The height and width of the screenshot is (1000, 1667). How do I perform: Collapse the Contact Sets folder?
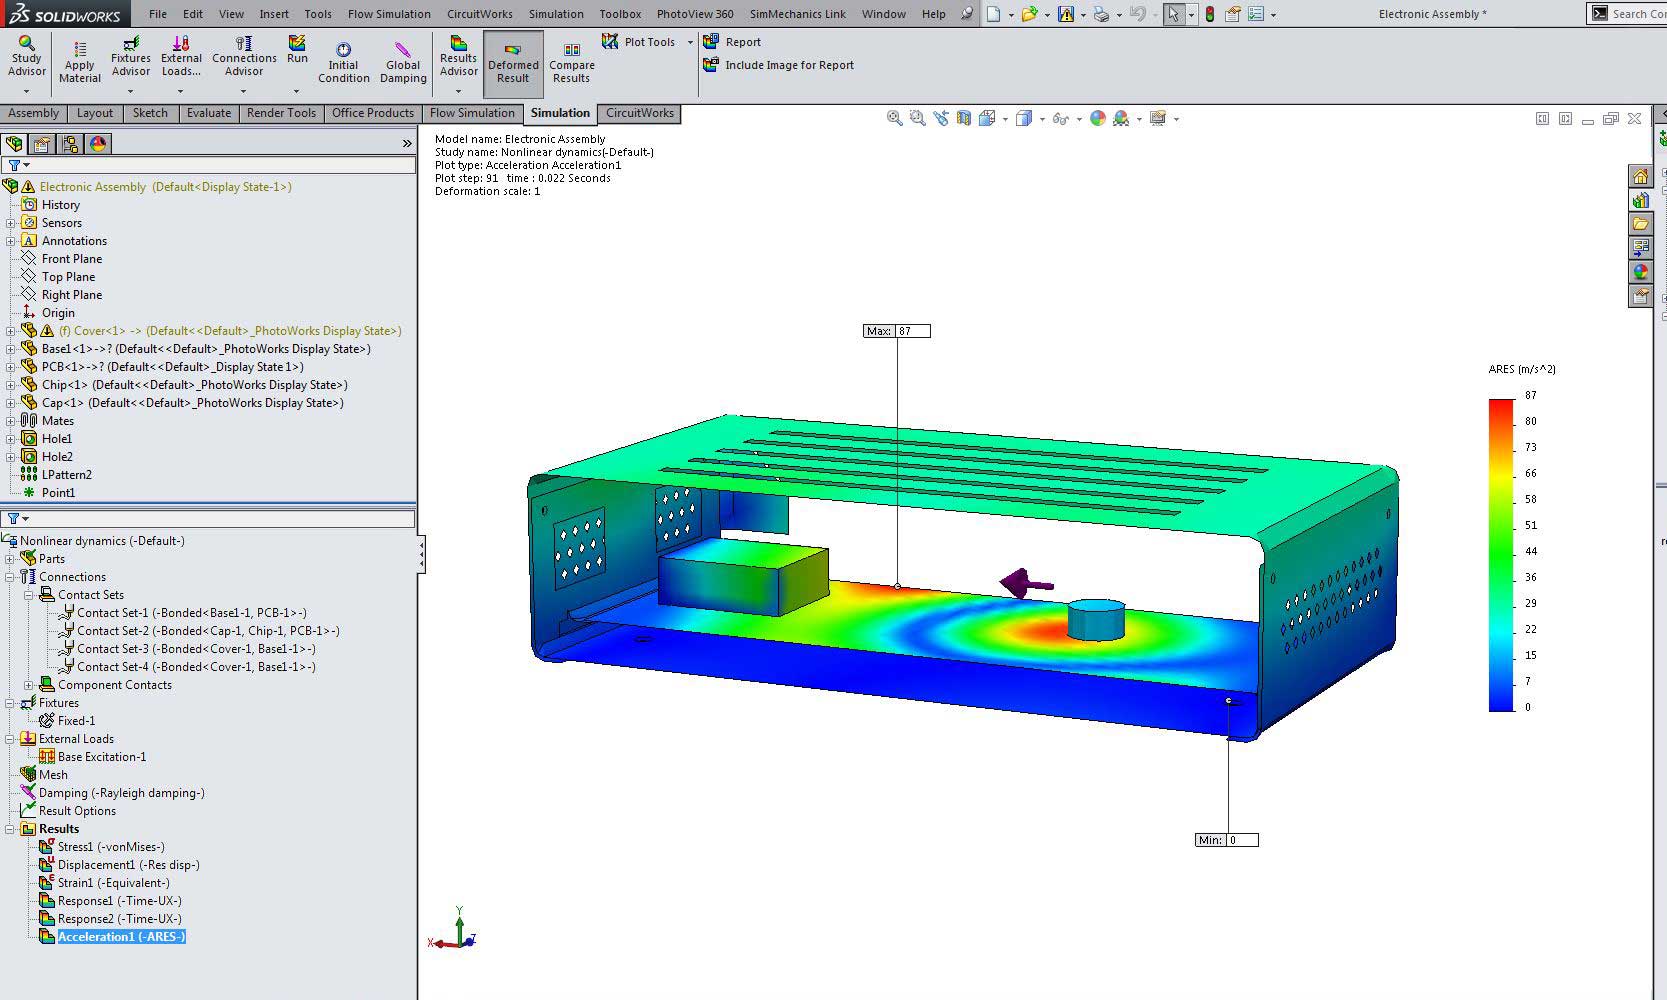click(x=27, y=594)
